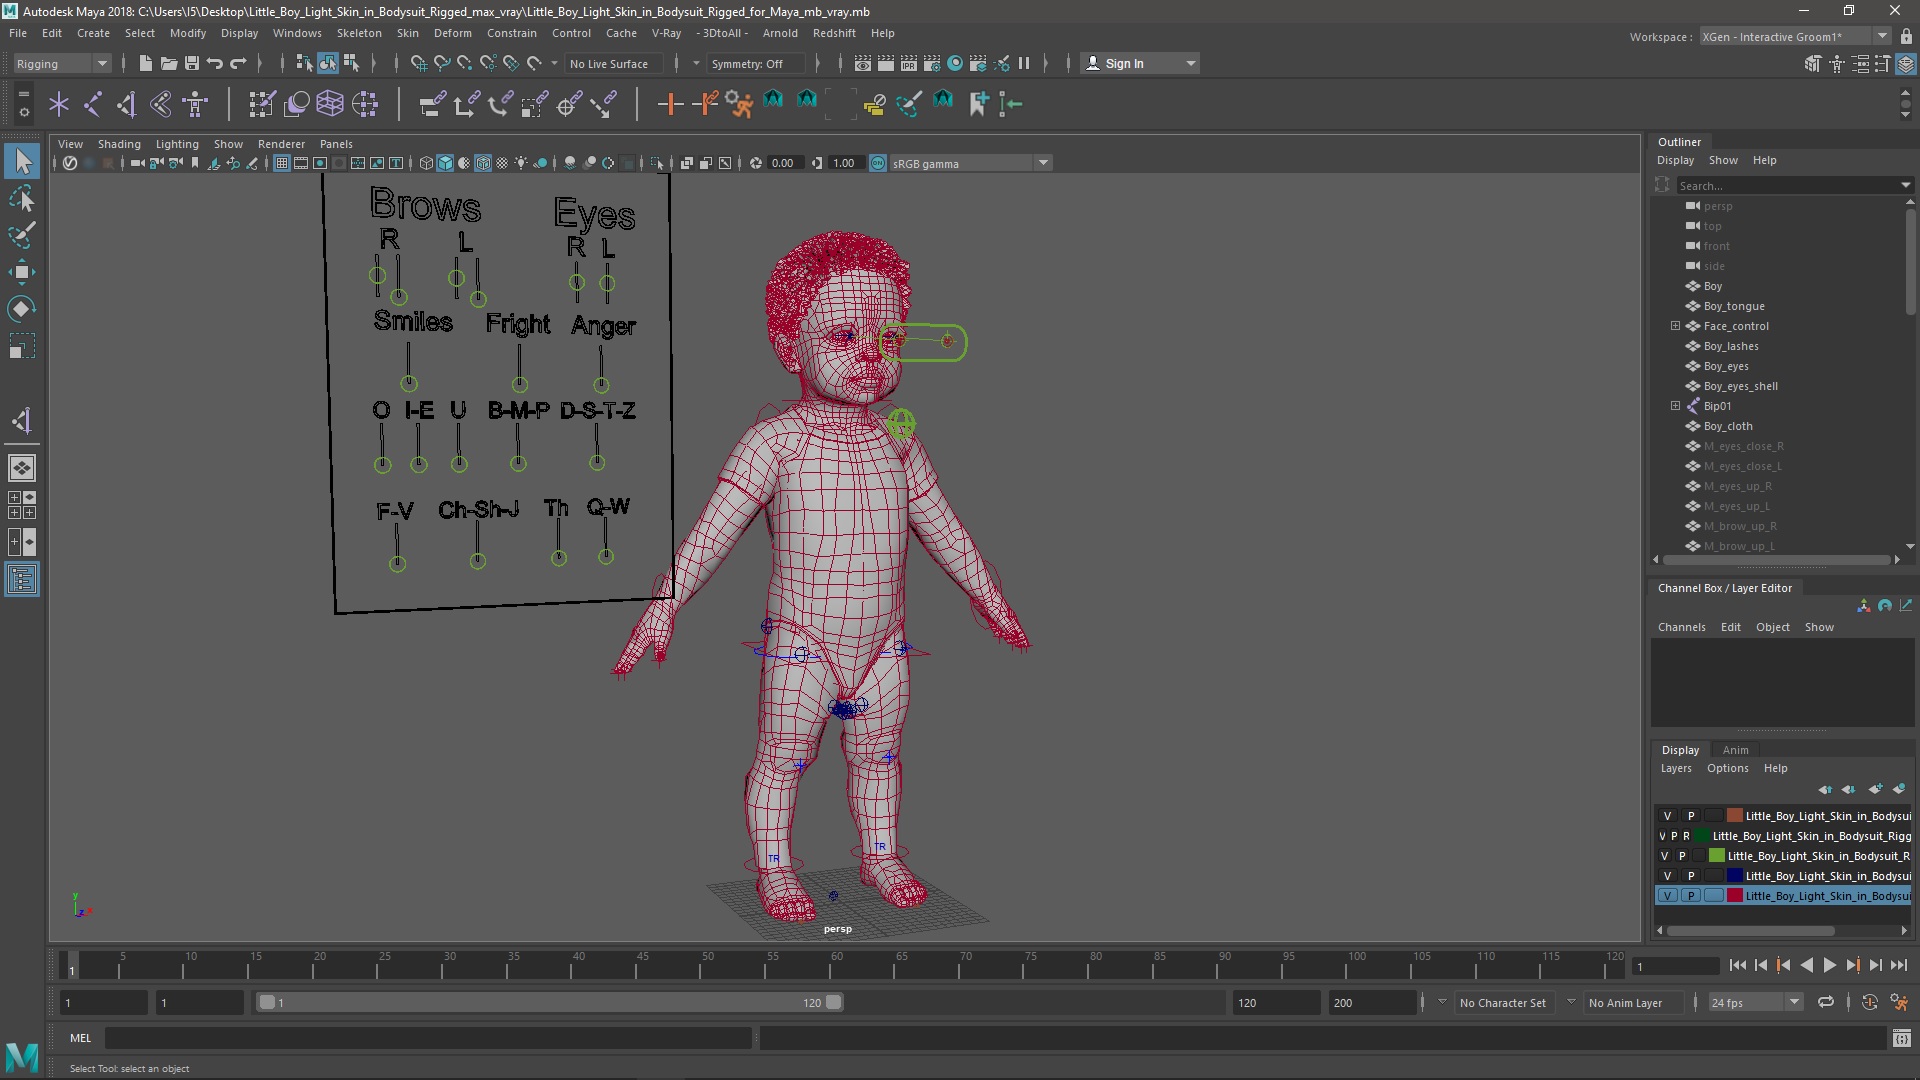Toggle visibility V of the red layer
Viewport: 1920px width, 1080px height.
pyautogui.click(x=1667, y=896)
